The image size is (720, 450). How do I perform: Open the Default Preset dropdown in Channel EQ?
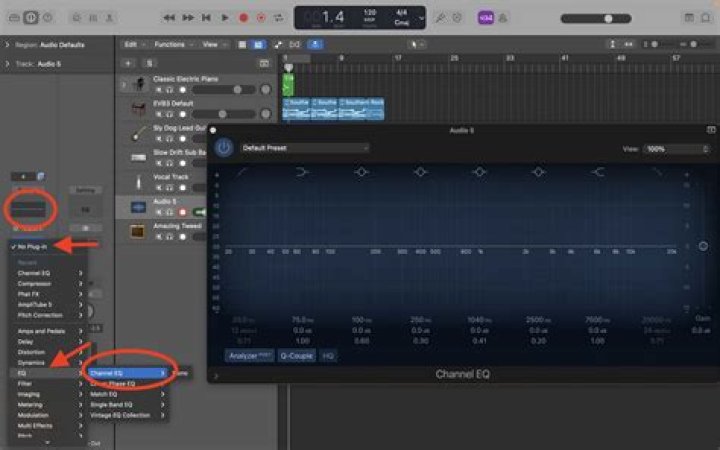click(x=304, y=148)
